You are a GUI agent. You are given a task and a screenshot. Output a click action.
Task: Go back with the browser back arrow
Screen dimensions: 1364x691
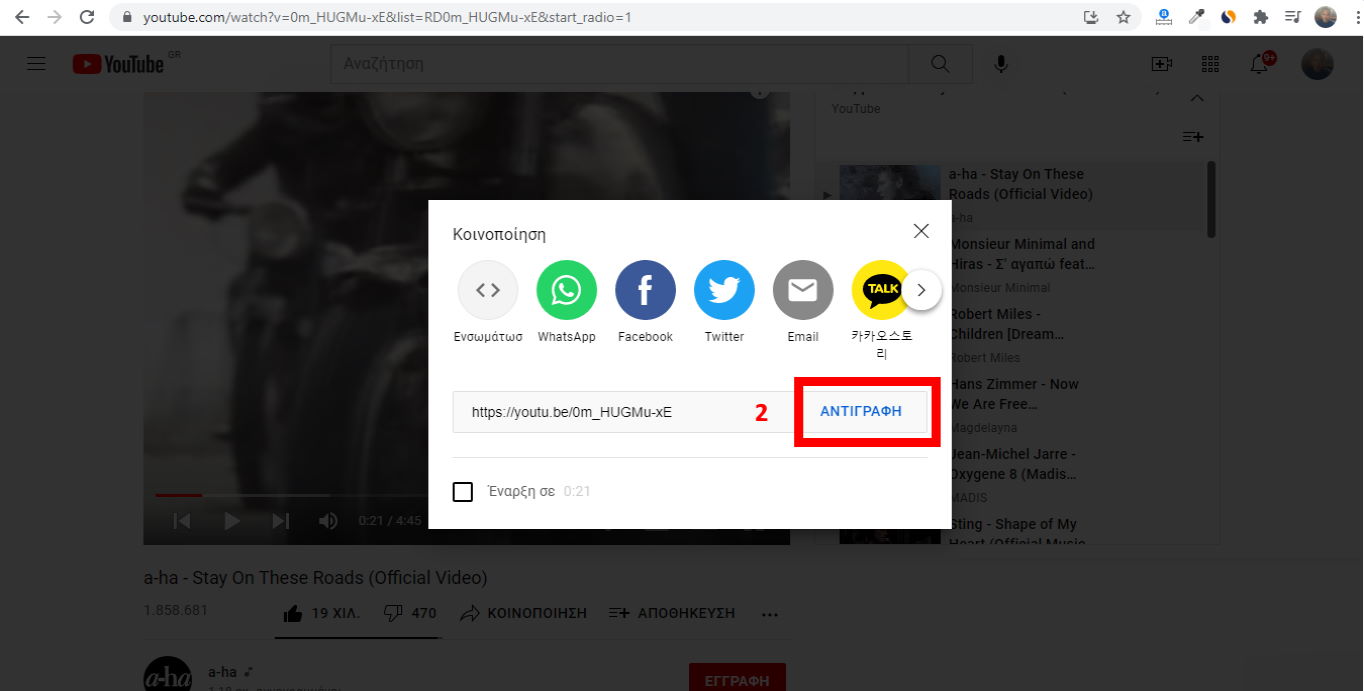point(22,17)
